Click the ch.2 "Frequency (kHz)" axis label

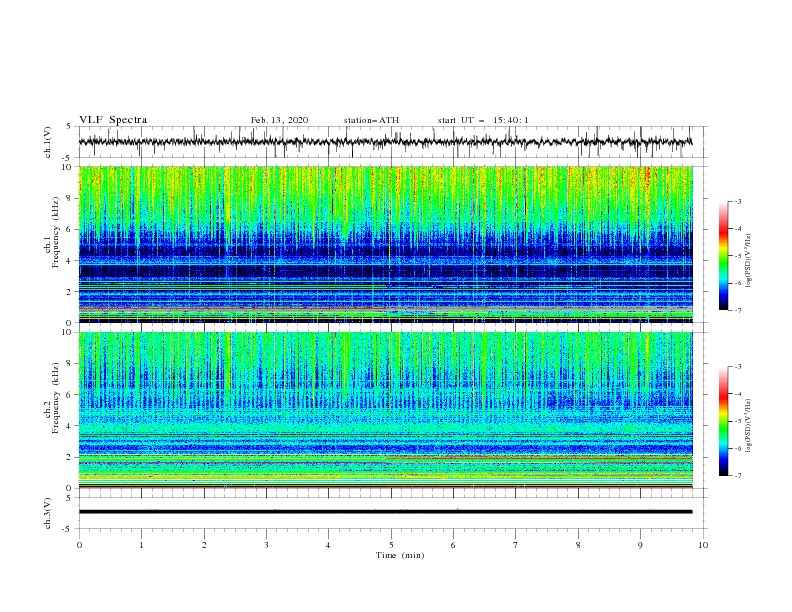pyautogui.click(x=55, y=397)
